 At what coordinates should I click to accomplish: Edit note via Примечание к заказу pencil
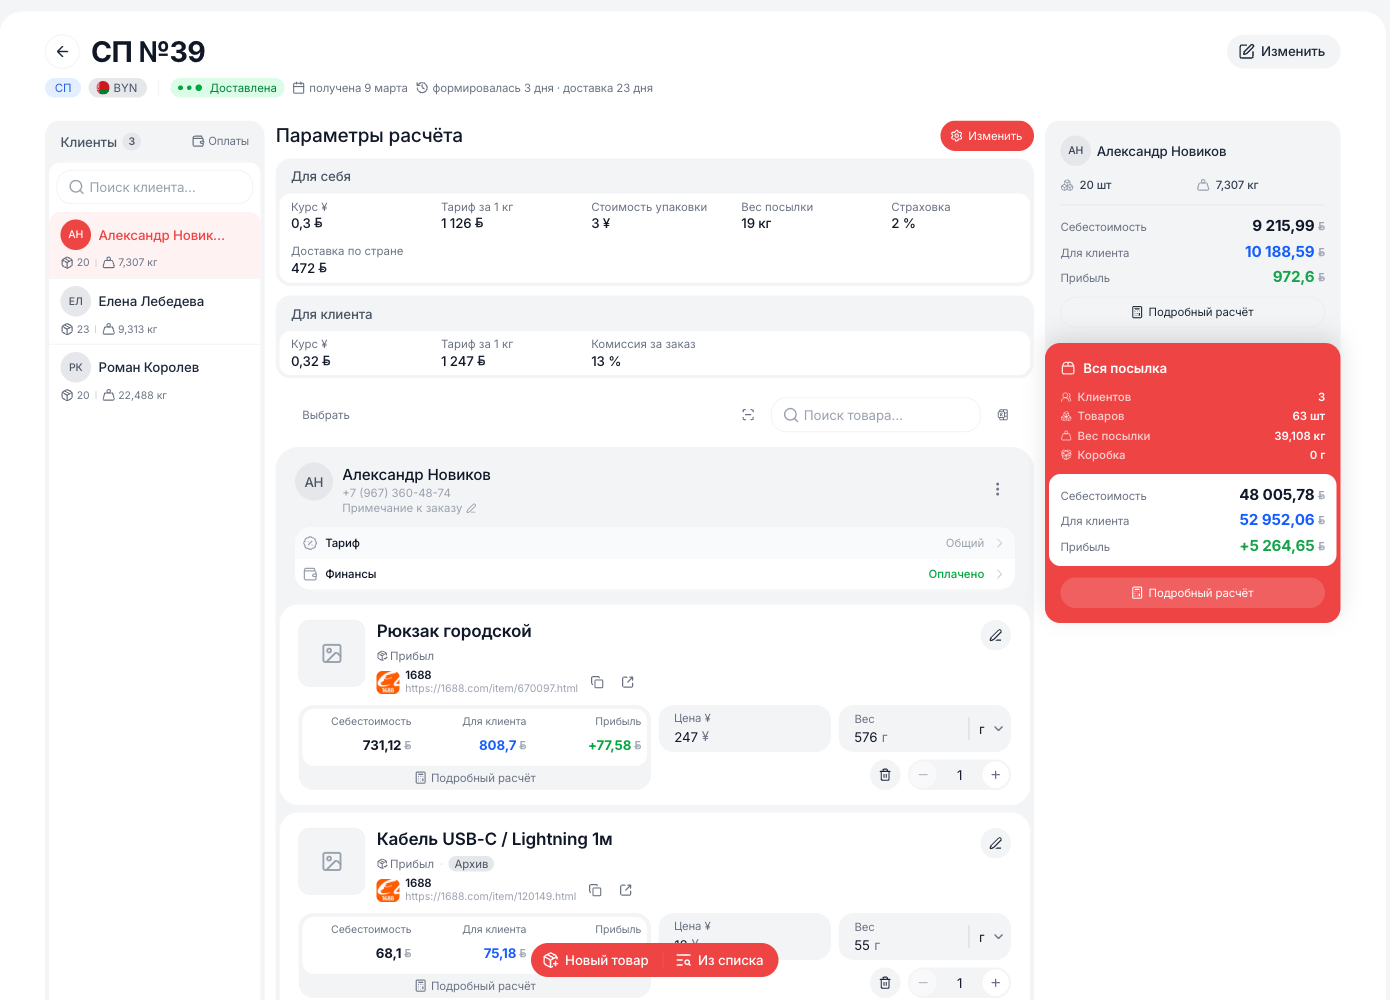[x=471, y=508]
